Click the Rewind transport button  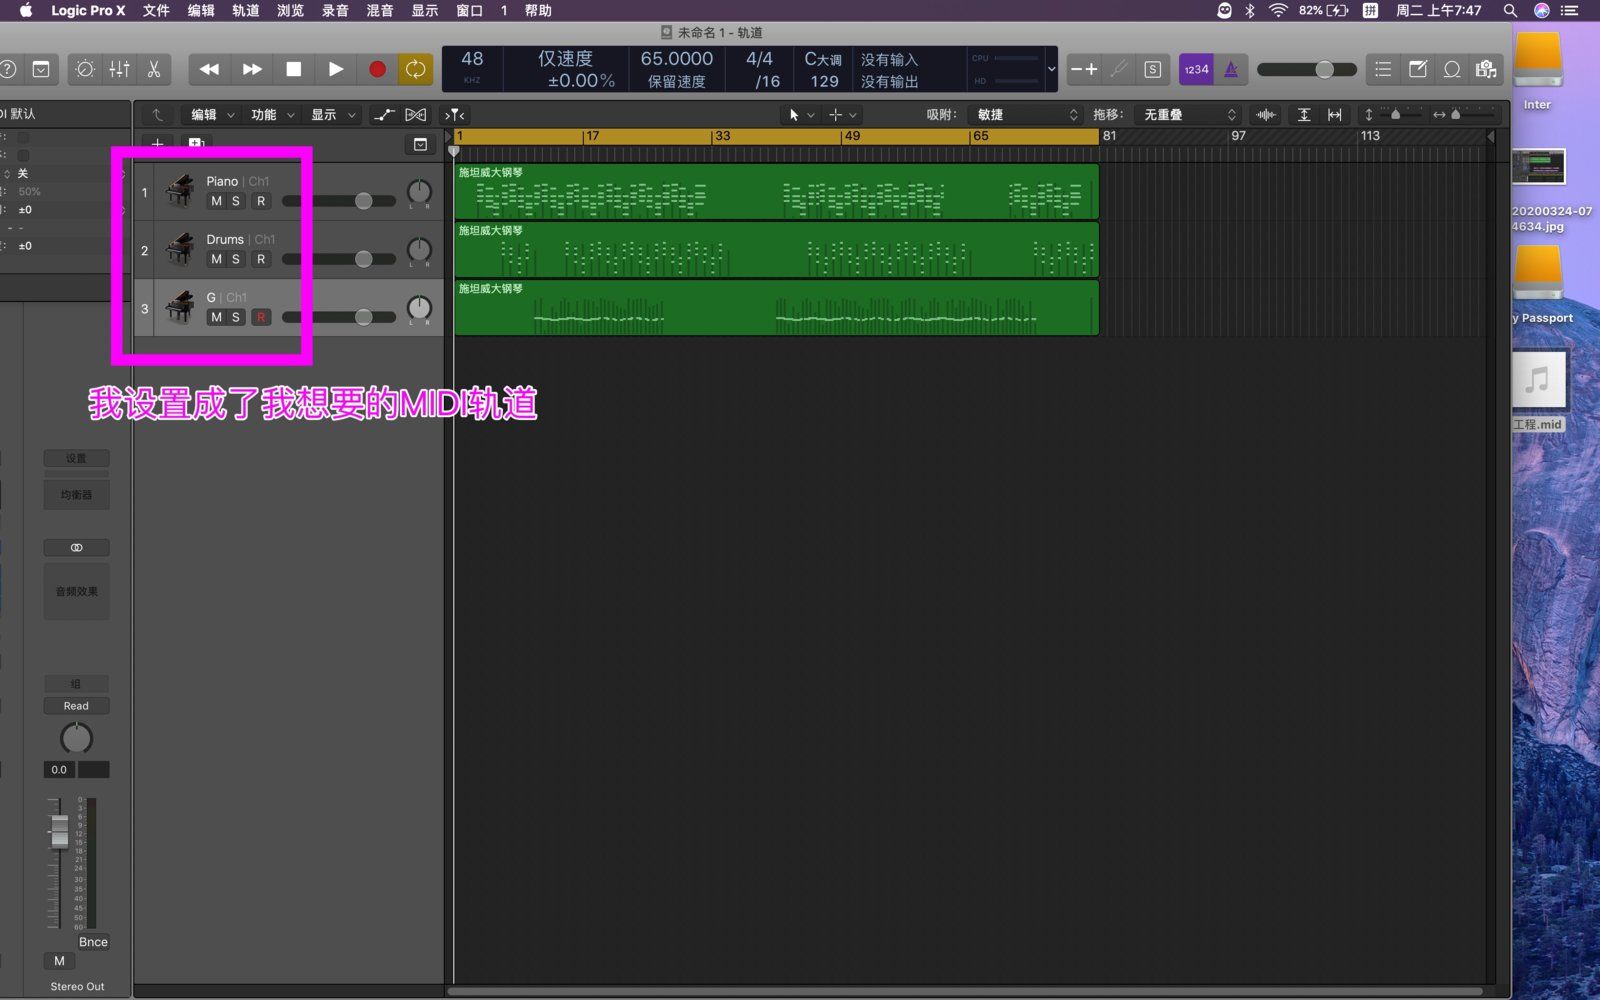[x=209, y=69]
